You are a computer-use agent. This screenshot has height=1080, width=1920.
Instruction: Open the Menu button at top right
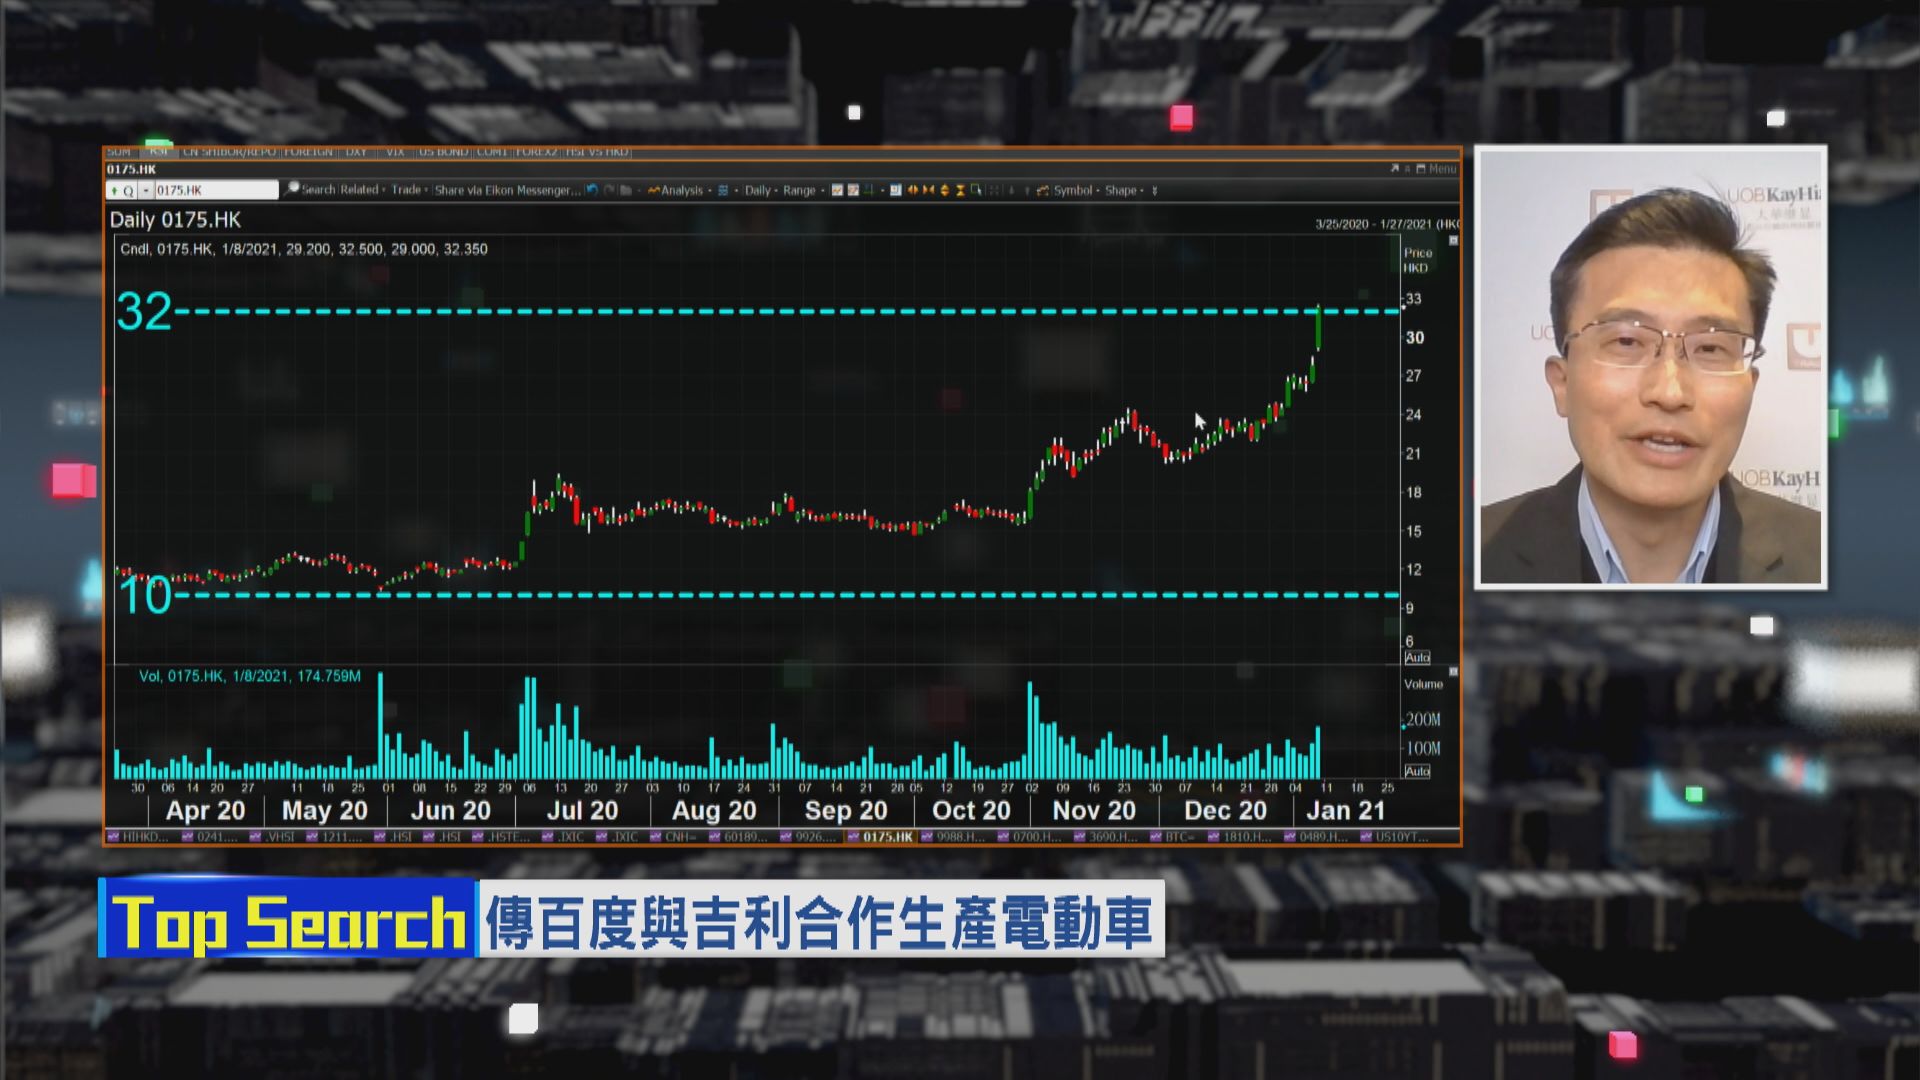click(1441, 169)
